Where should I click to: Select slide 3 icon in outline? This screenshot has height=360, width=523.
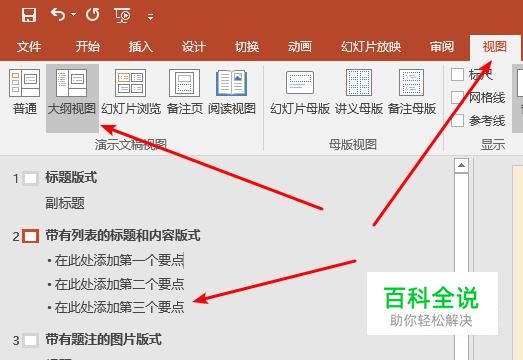31,341
